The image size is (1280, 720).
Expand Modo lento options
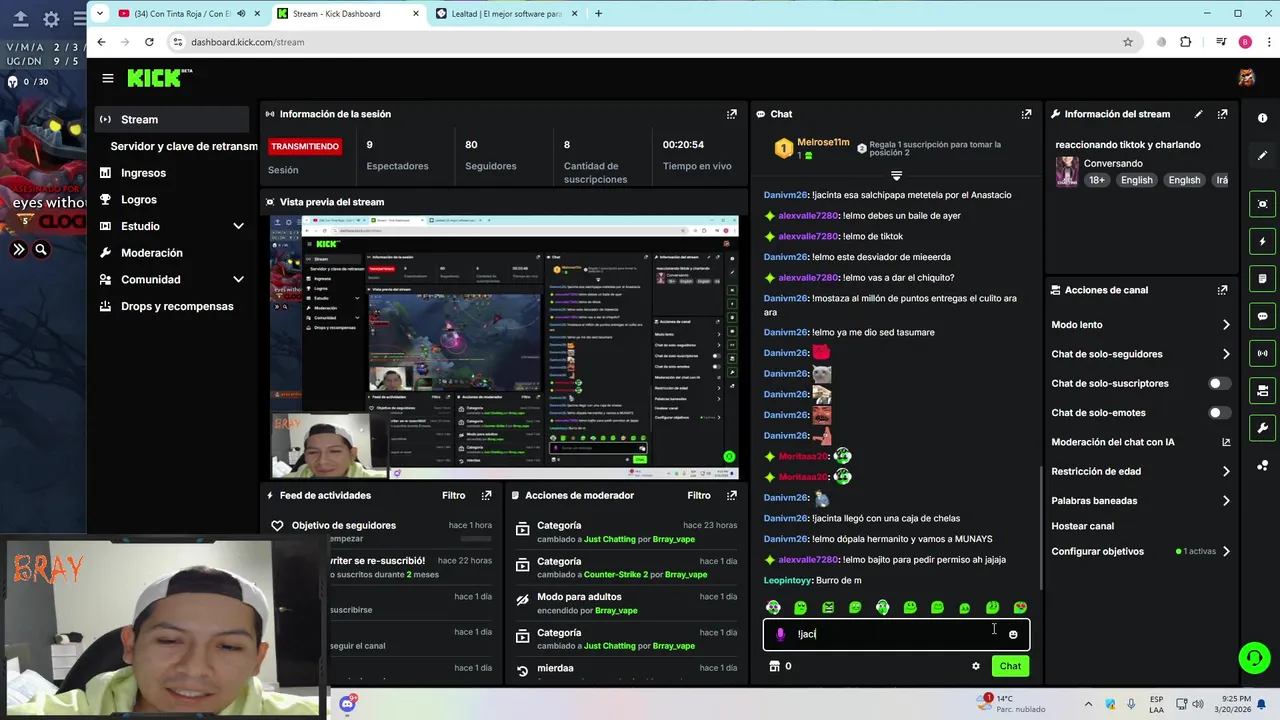coord(1226,325)
